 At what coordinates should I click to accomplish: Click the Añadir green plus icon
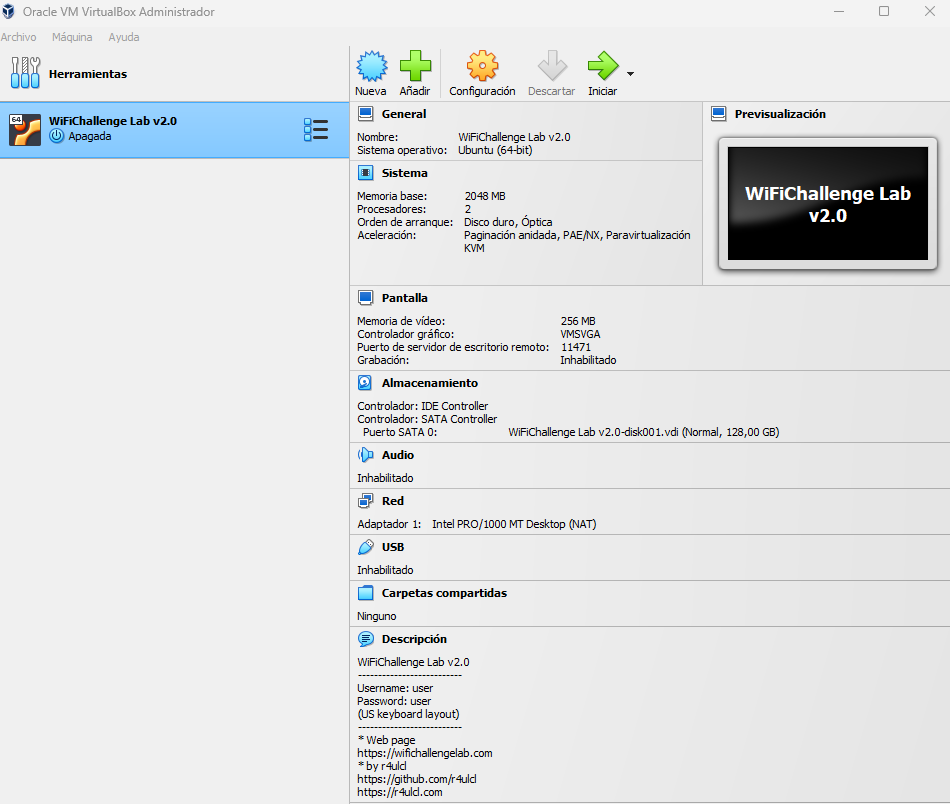point(415,66)
